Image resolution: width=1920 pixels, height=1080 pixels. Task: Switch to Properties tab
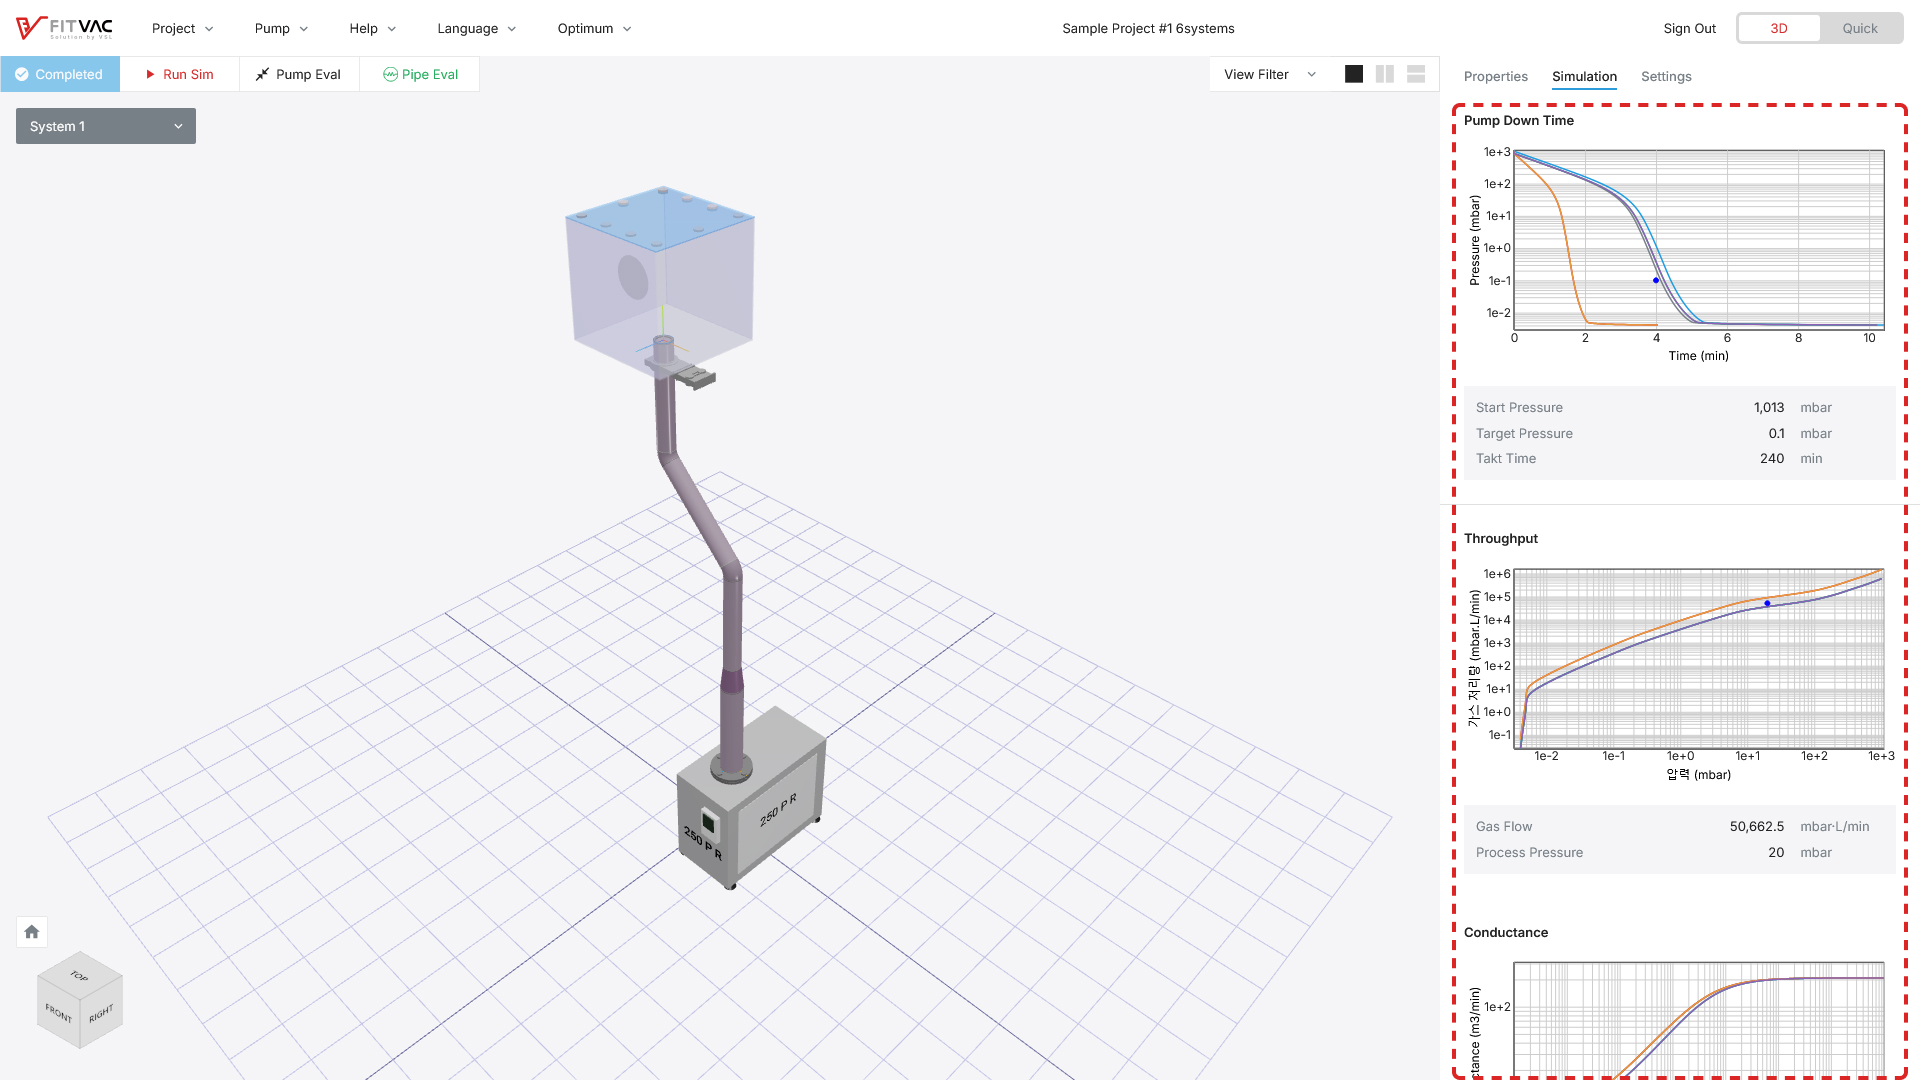tap(1495, 76)
